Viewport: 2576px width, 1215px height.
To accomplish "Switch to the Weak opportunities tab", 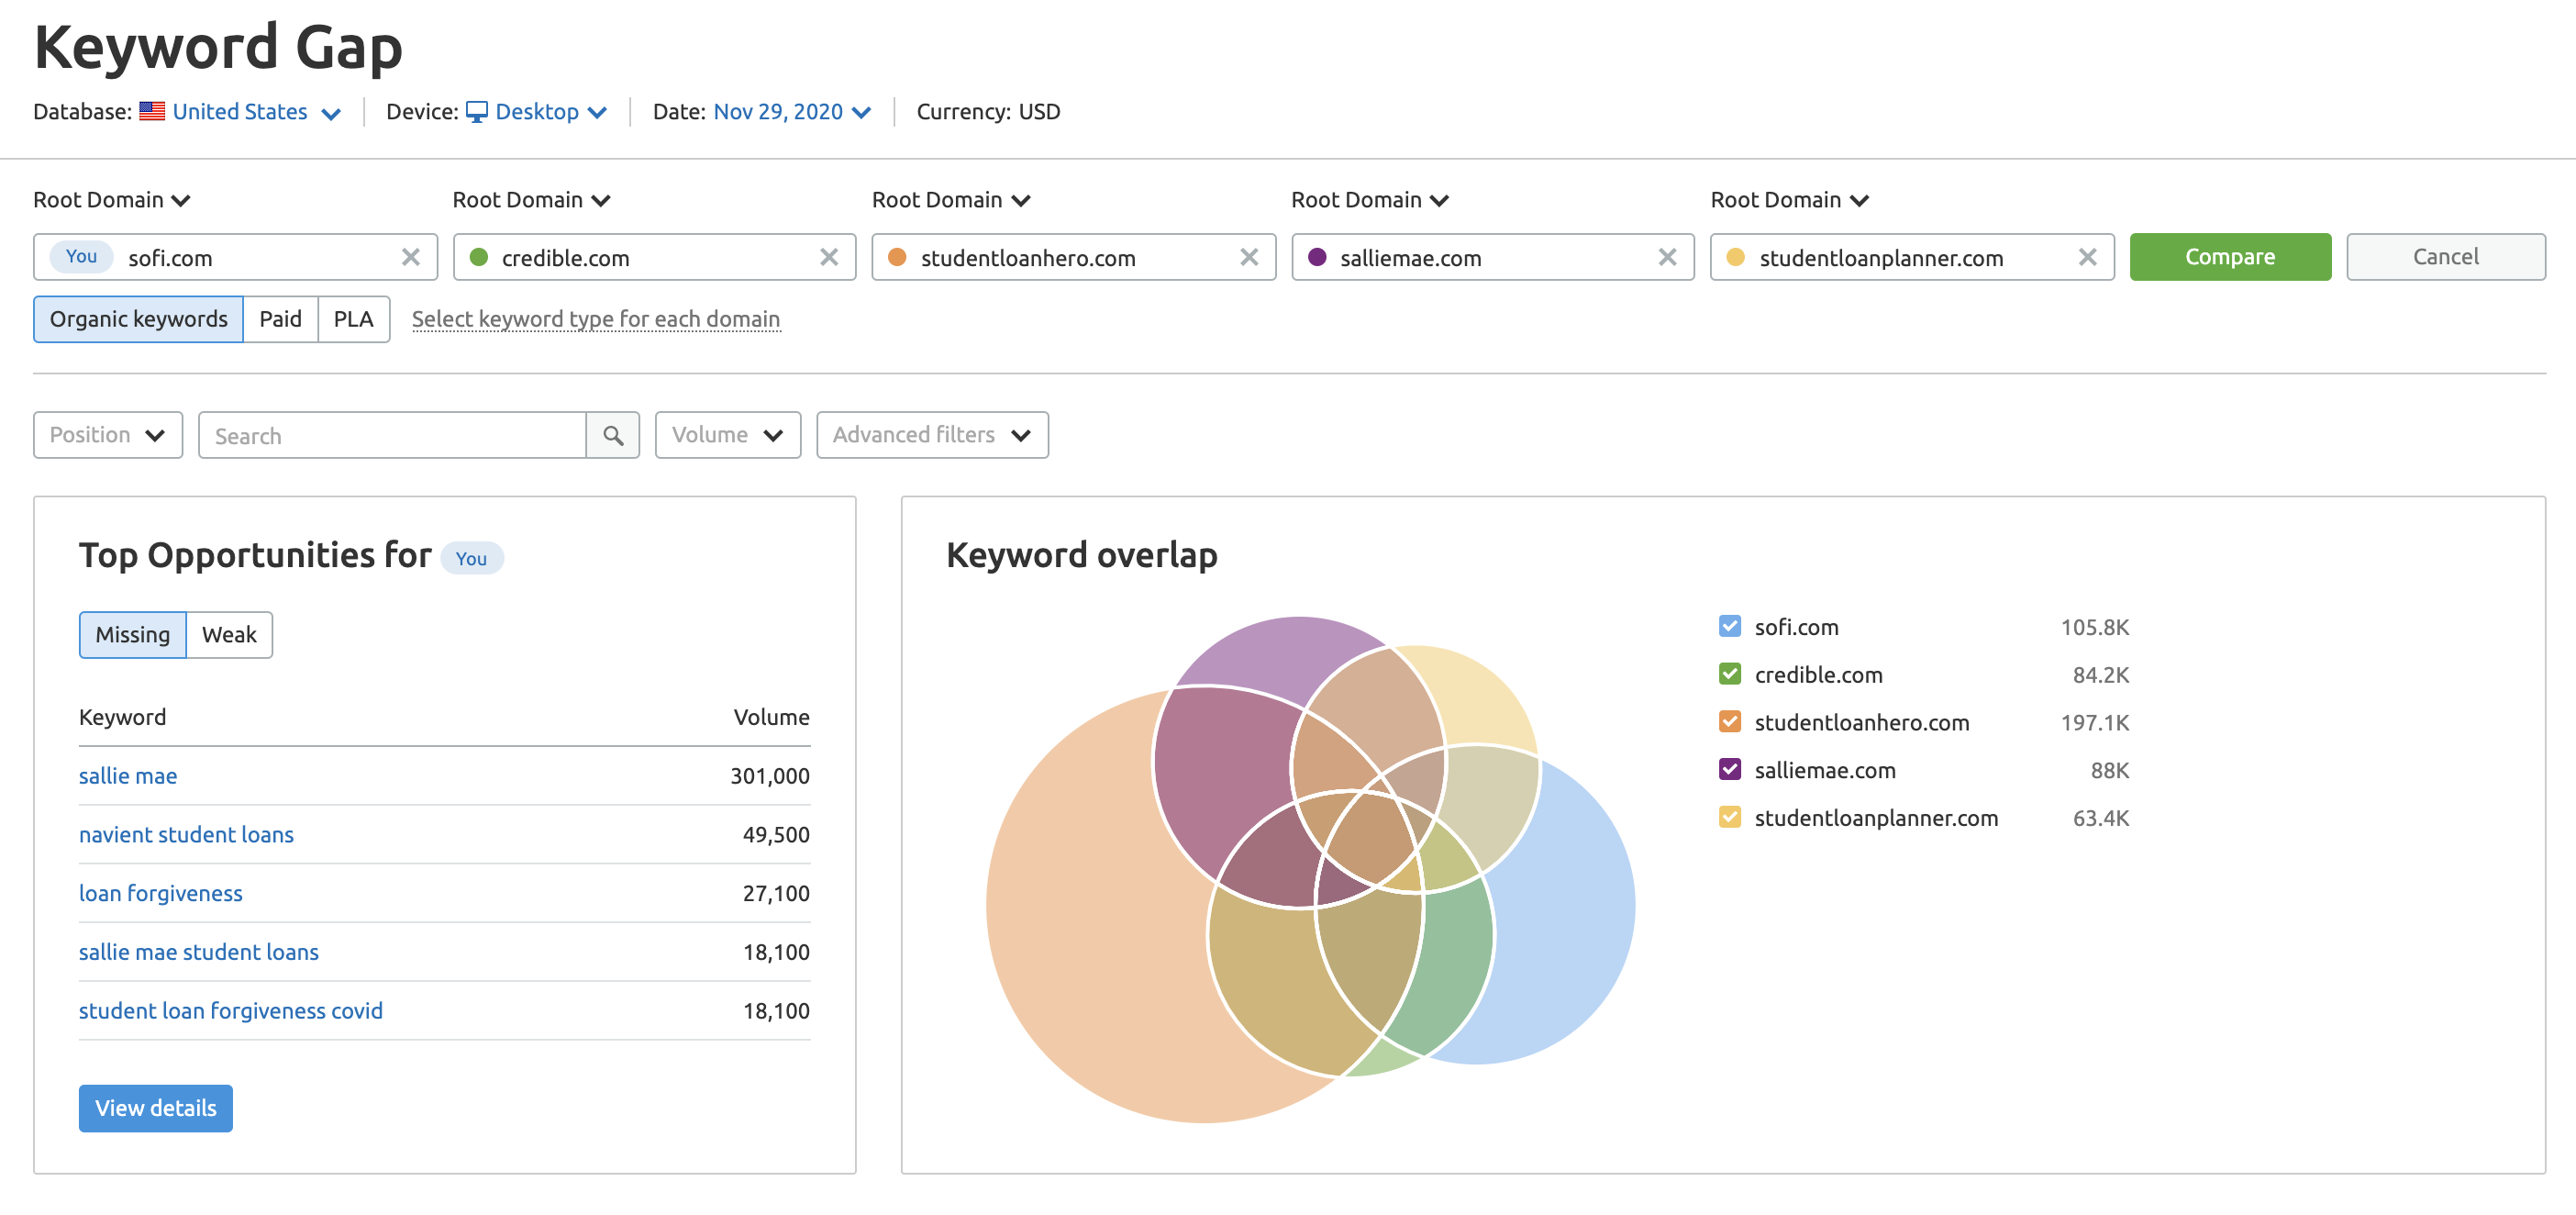I will (229, 635).
